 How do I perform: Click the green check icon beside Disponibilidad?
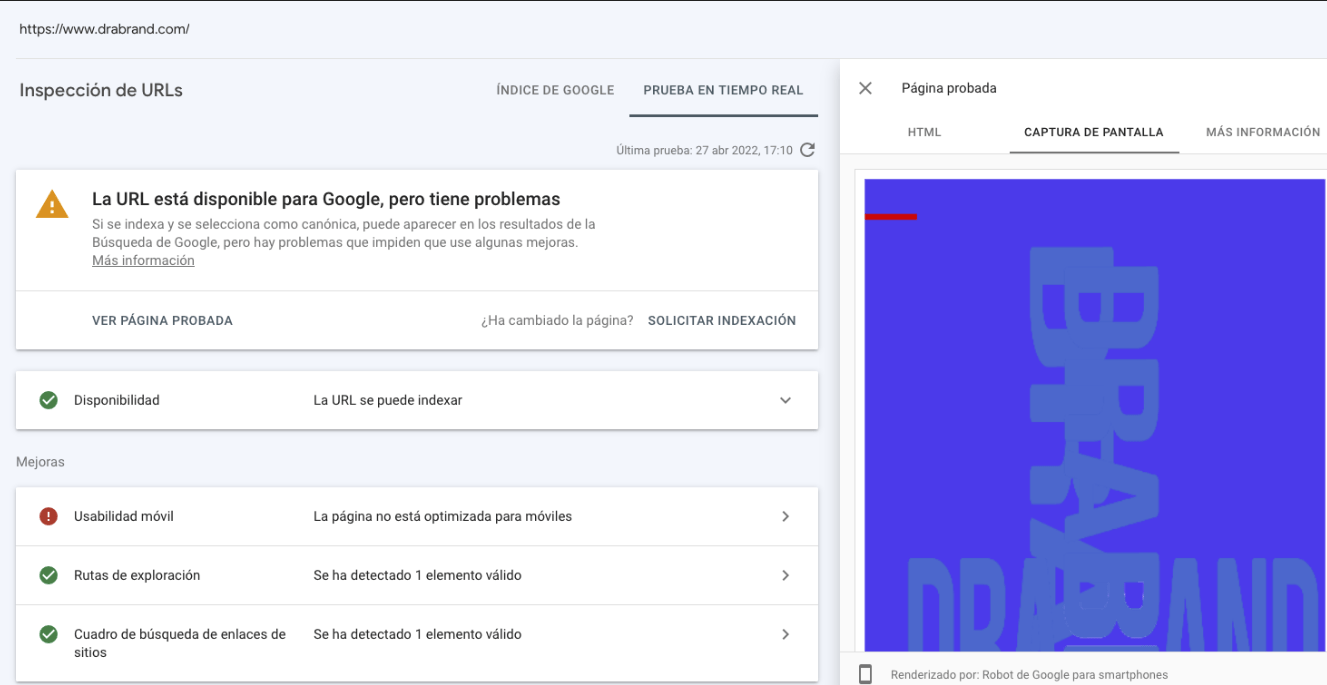click(x=48, y=400)
